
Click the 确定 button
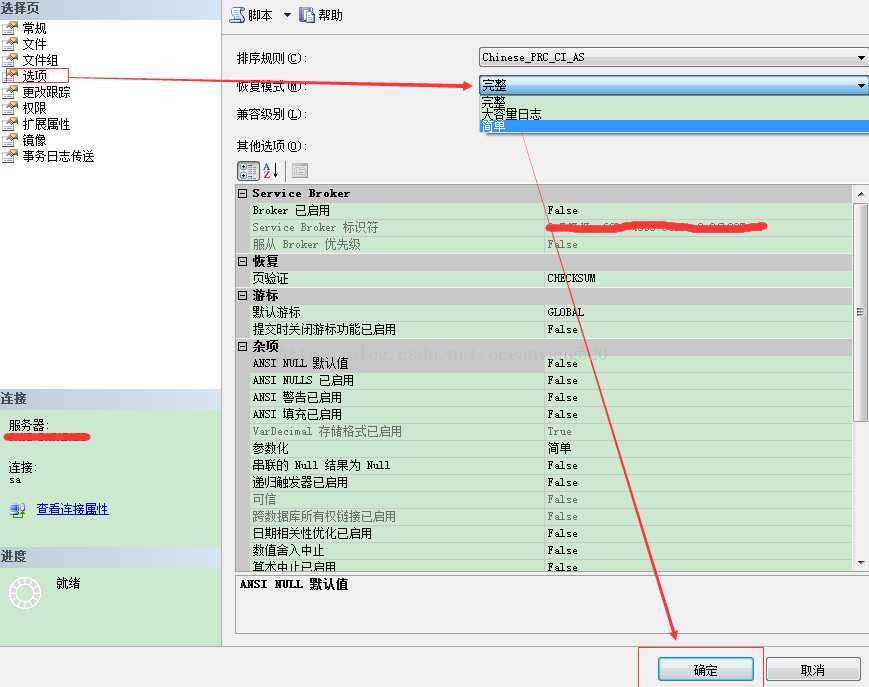[706, 669]
